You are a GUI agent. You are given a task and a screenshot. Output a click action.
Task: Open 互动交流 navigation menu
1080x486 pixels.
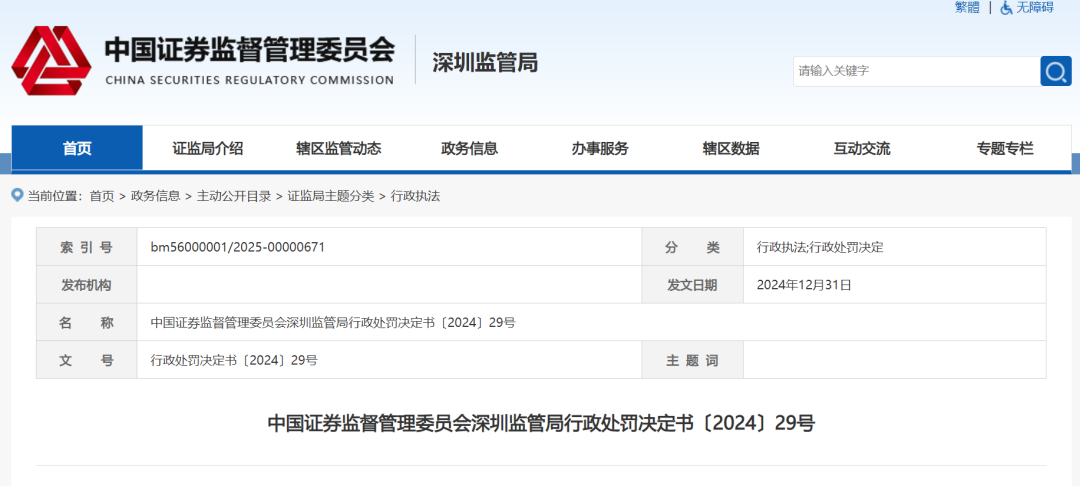pos(862,148)
